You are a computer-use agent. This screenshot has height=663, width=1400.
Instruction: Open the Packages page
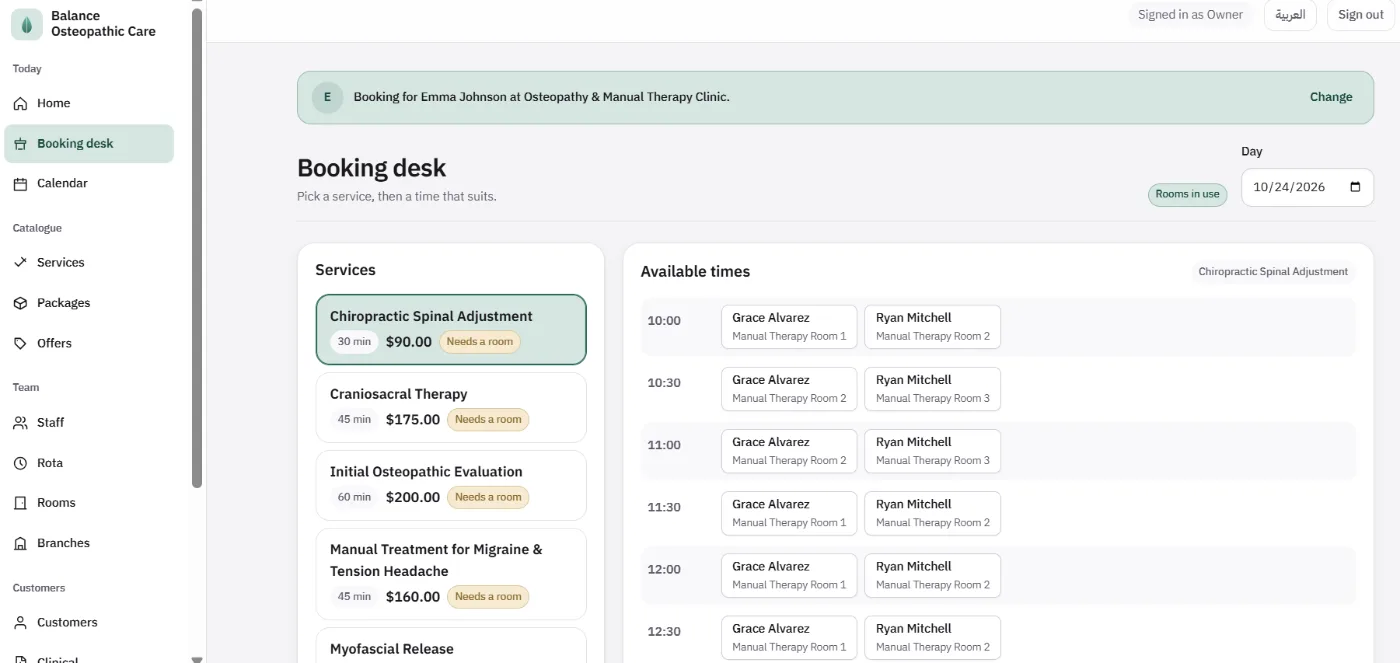[x=89, y=302]
